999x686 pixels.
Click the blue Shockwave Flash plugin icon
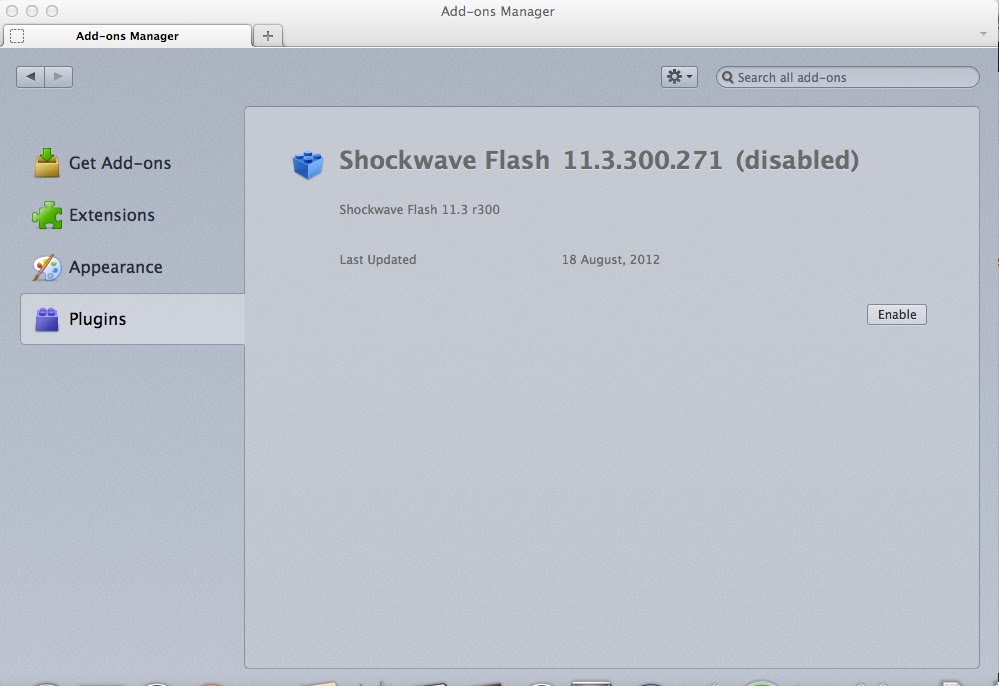click(x=308, y=165)
